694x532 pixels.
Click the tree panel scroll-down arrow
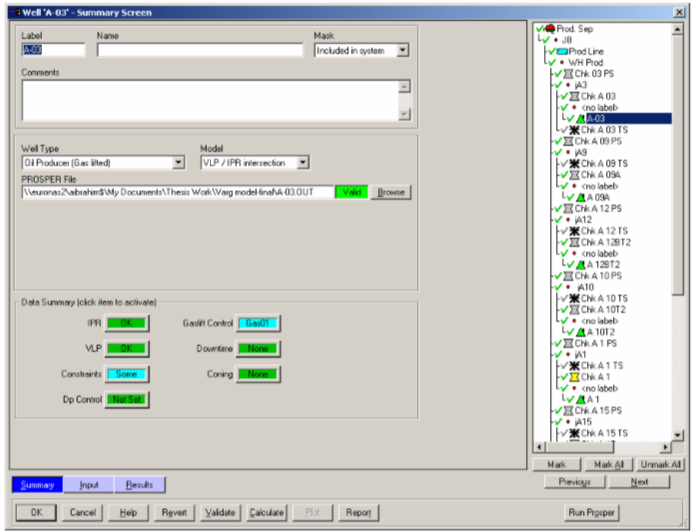point(677,436)
